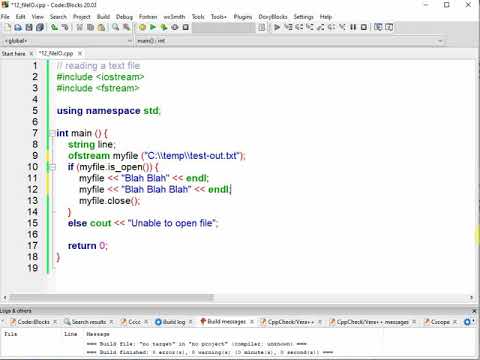Click line 13 myfile.close() code
Image resolution: width=480 pixels, height=360 pixels.
coord(110,201)
